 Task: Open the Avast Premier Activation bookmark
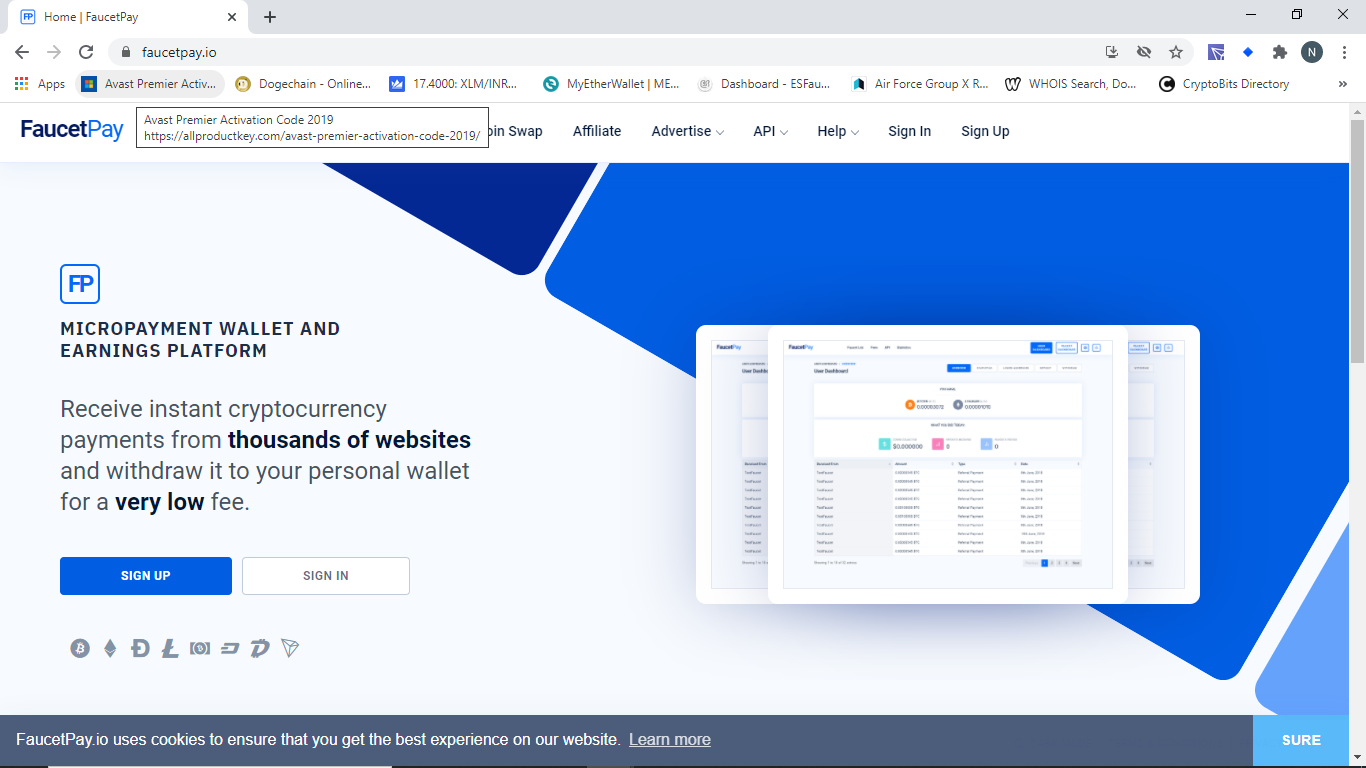pyautogui.click(x=150, y=84)
